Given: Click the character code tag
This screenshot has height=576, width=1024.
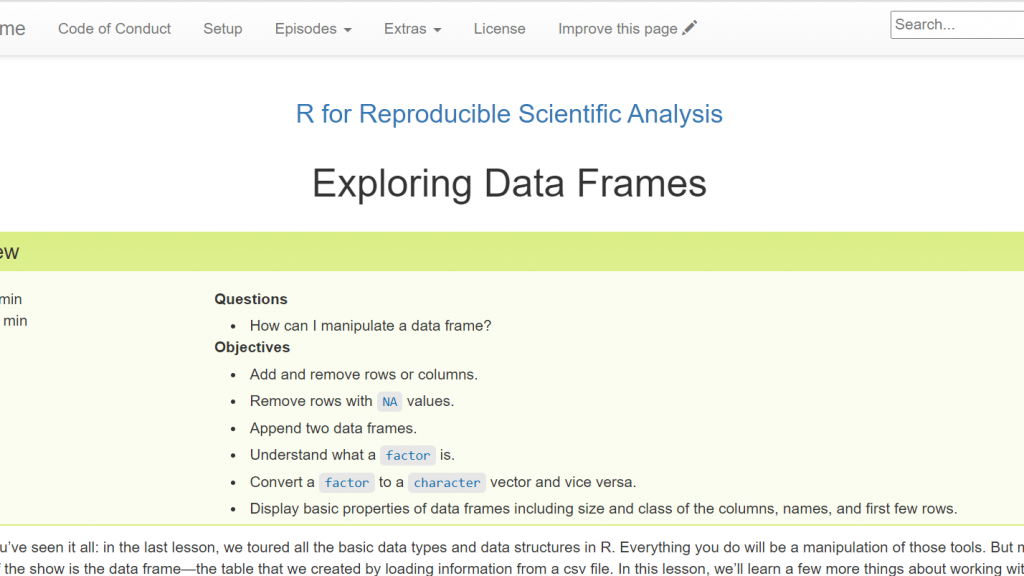Looking at the screenshot, I should tap(447, 483).
